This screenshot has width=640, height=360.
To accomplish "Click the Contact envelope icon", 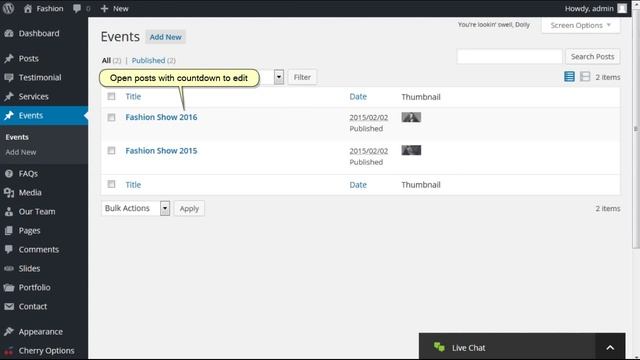I will pos(9,307).
